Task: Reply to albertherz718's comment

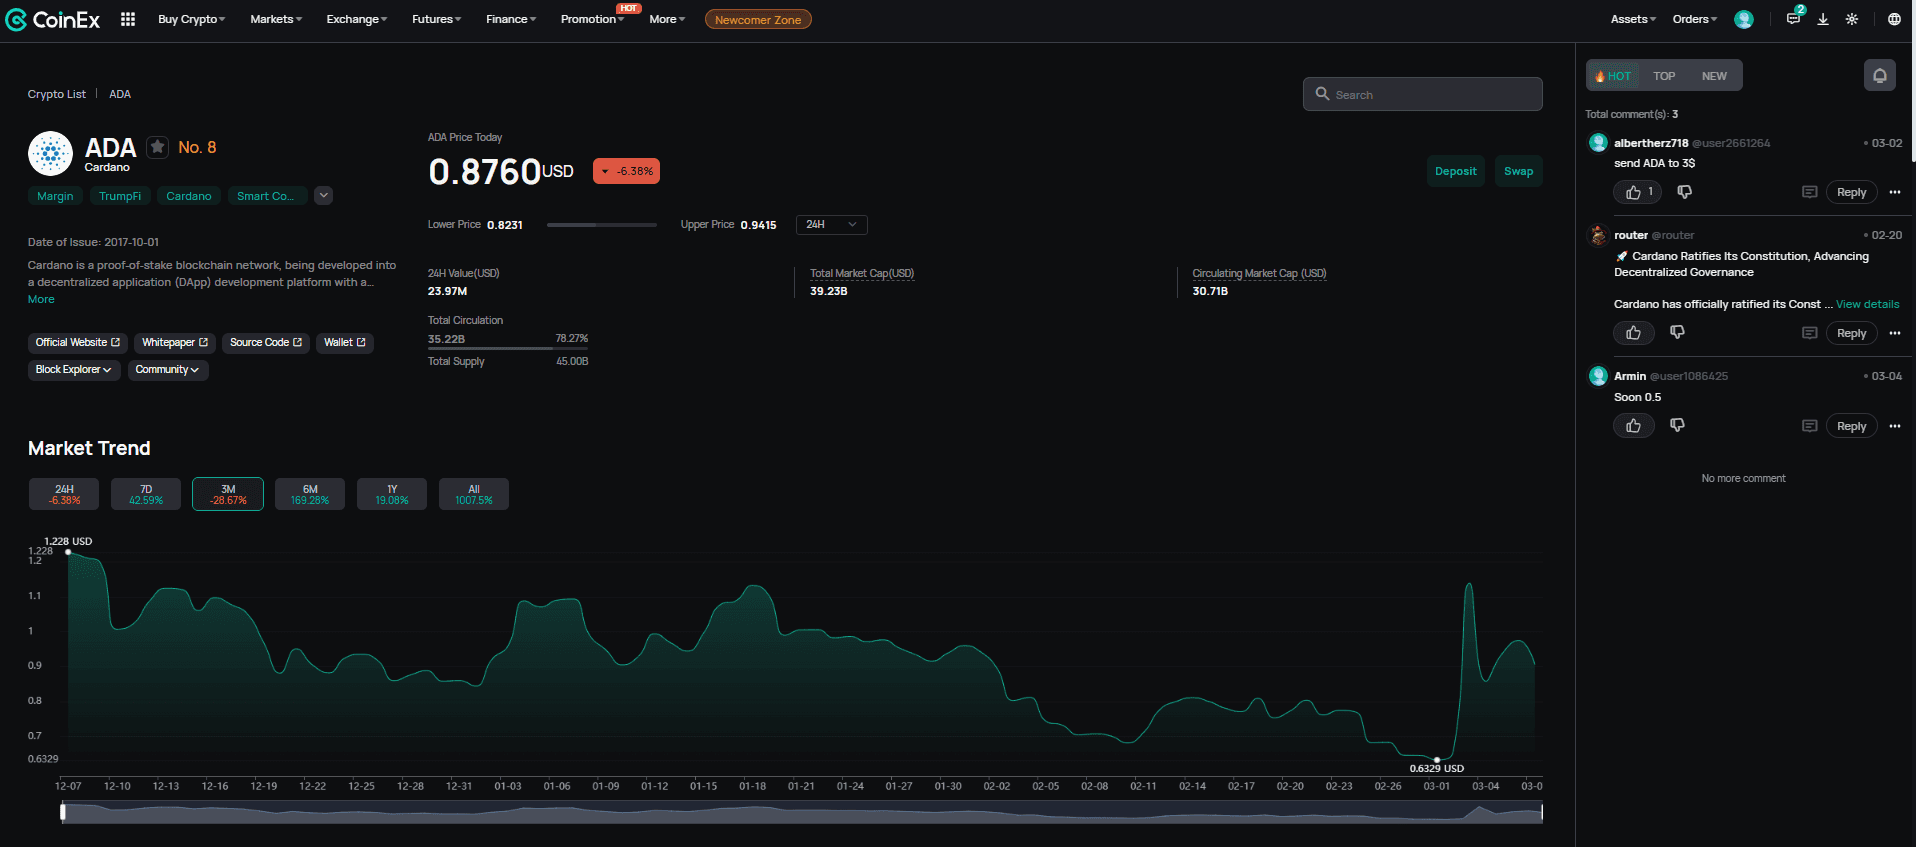Action: [x=1852, y=192]
